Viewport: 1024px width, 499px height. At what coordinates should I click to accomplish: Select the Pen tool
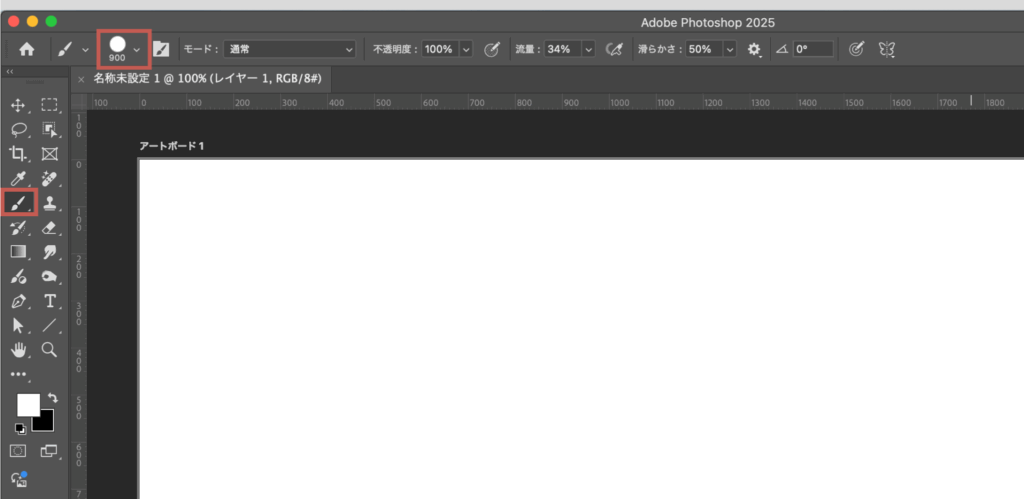pyautogui.click(x=18, y=302)
